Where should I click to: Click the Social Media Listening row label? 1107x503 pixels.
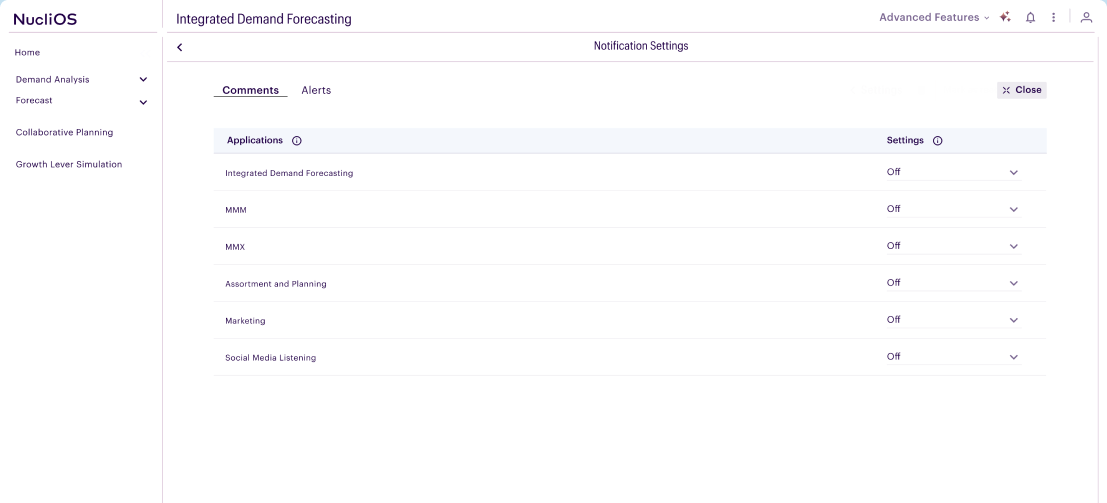270,358
